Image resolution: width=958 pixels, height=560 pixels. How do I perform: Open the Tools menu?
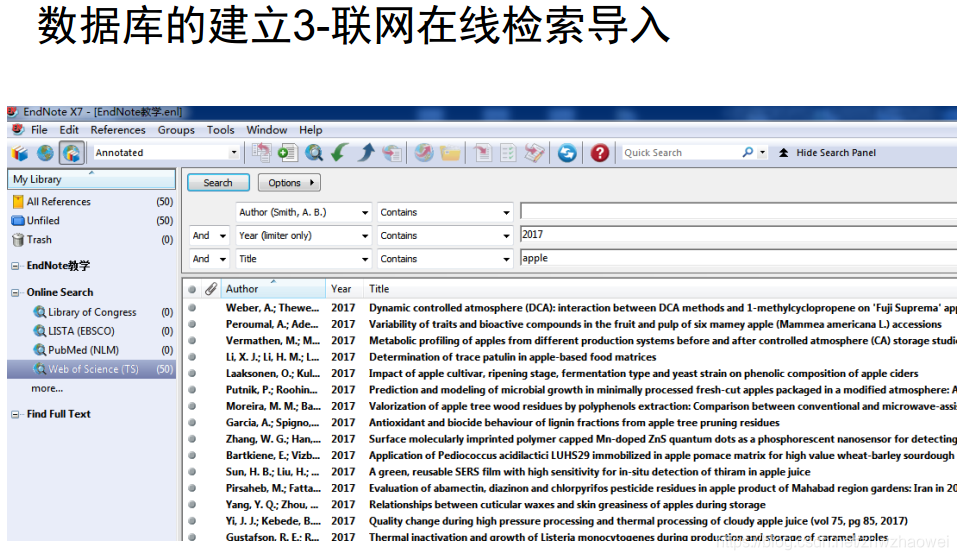(x=221, y=130)
